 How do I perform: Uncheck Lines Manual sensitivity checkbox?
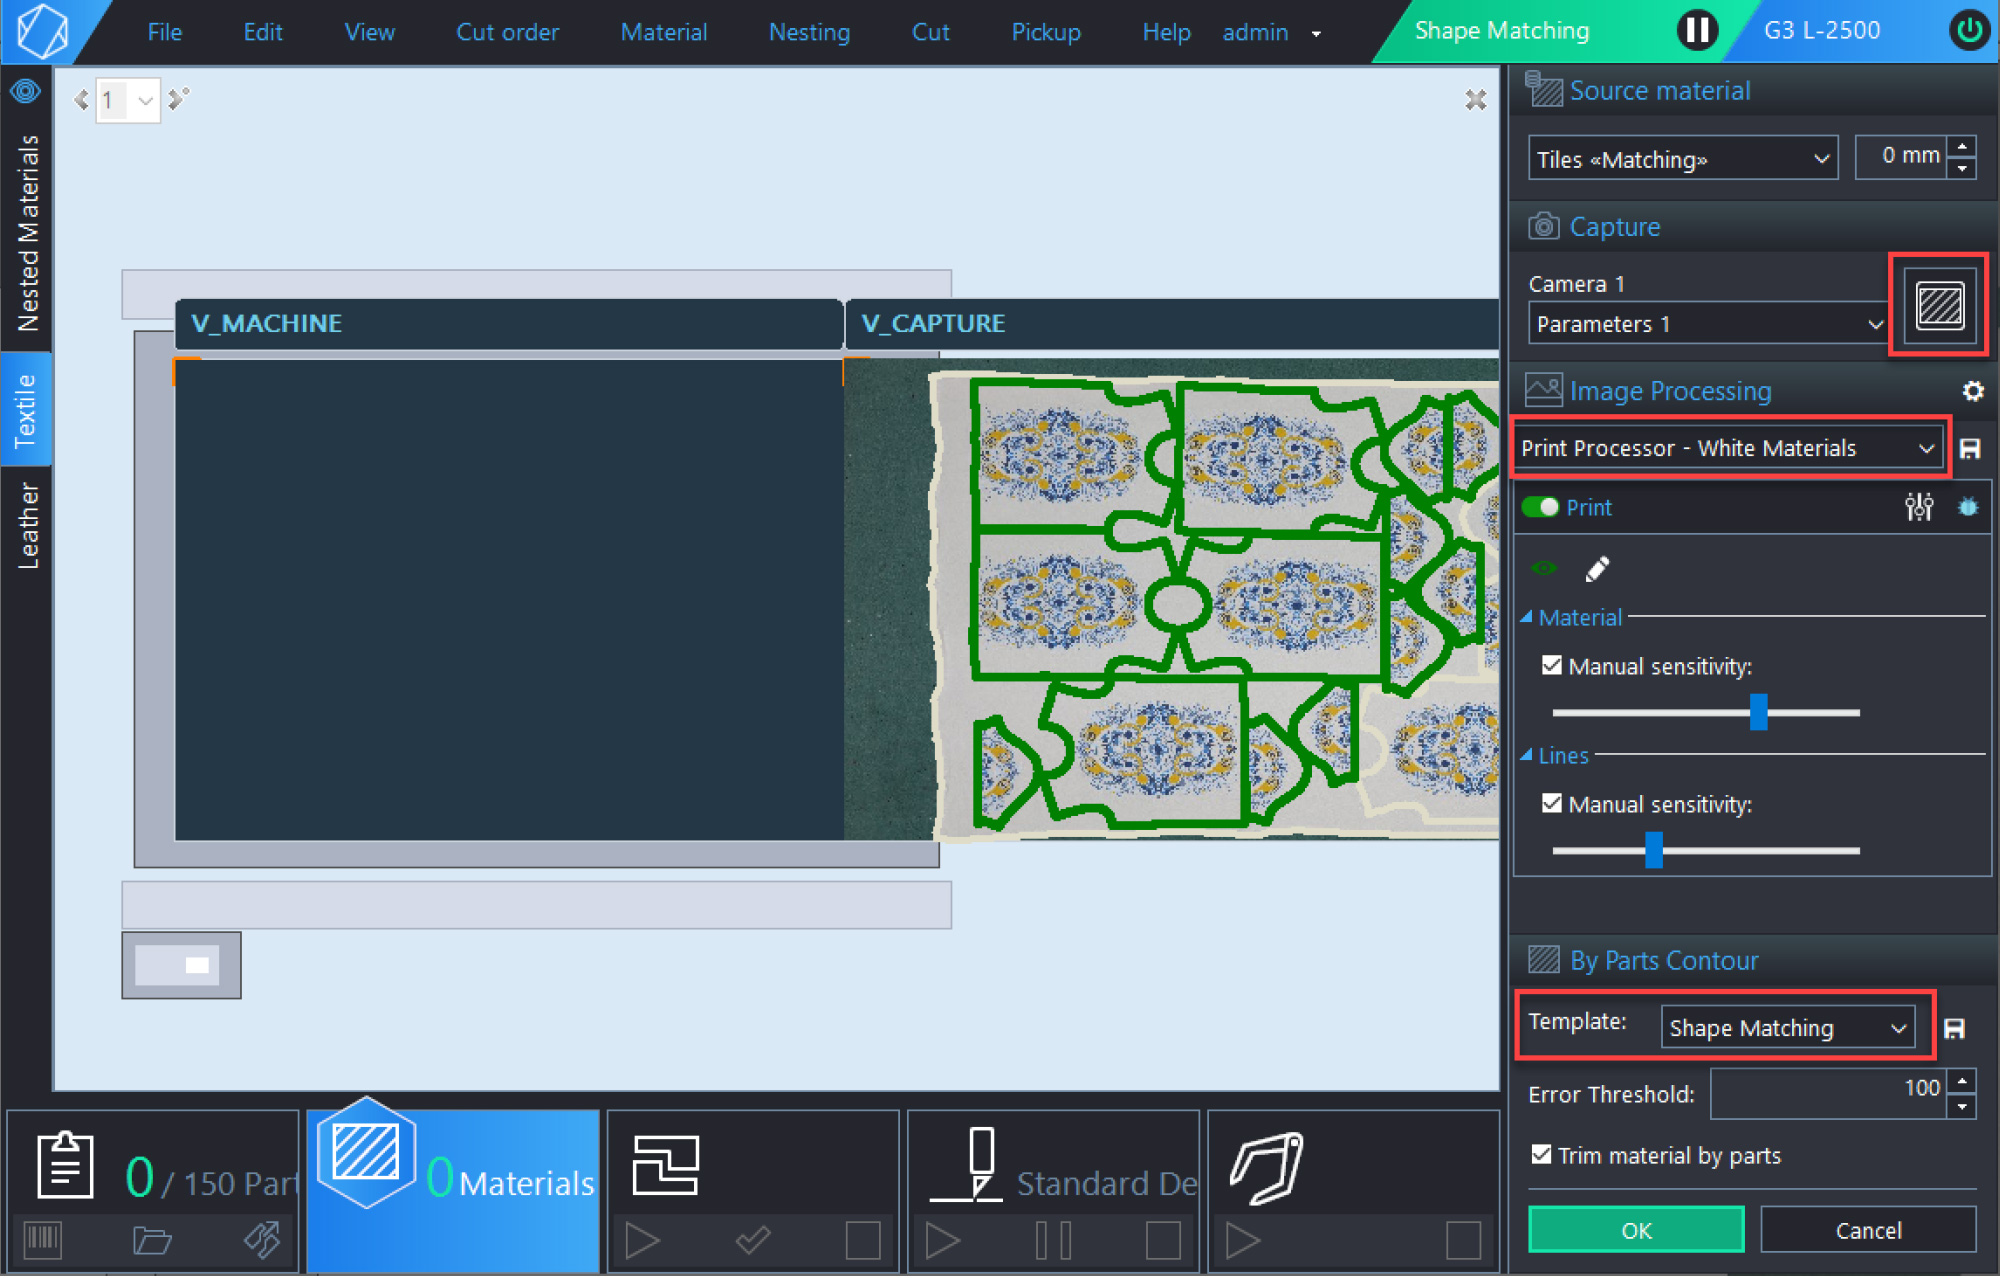(x=1551, y=804)
